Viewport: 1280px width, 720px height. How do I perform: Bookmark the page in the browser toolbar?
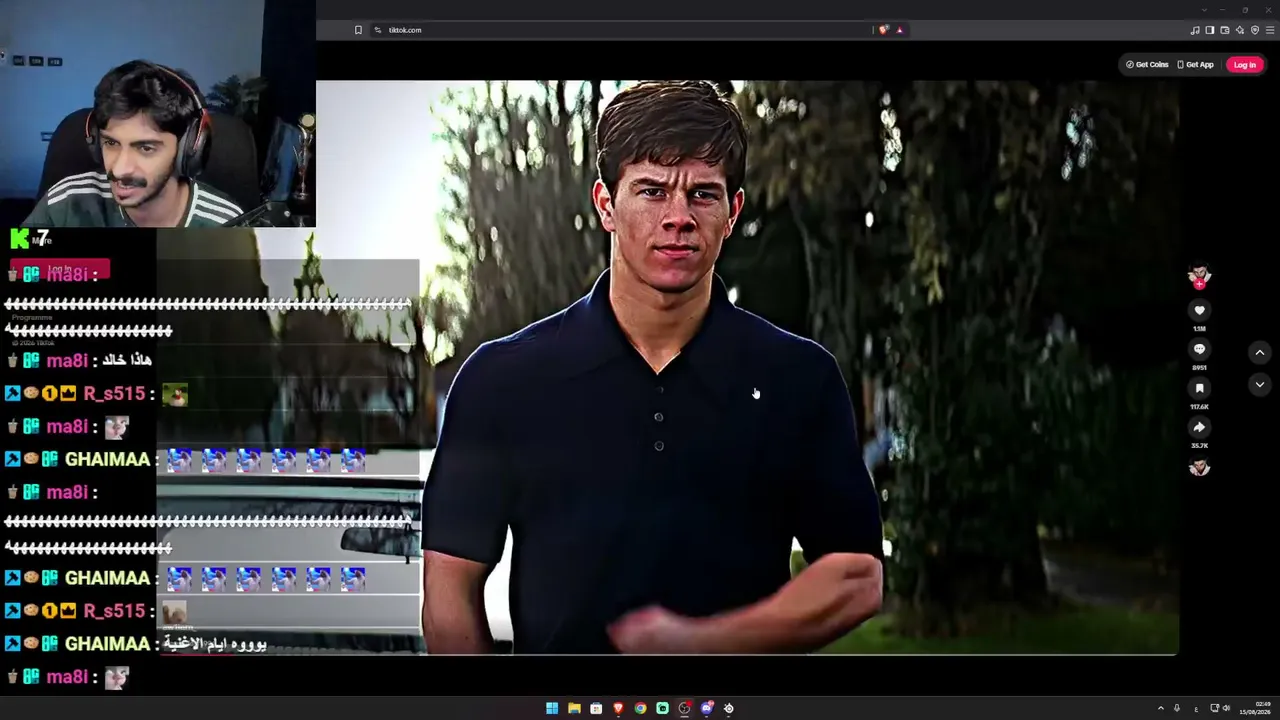coord(358,30)
